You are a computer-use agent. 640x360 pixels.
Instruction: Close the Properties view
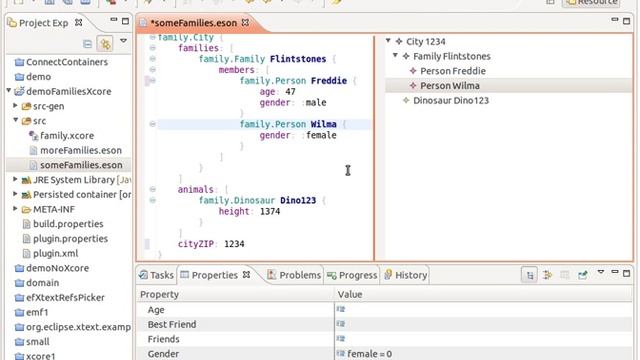tap(246, 275)
